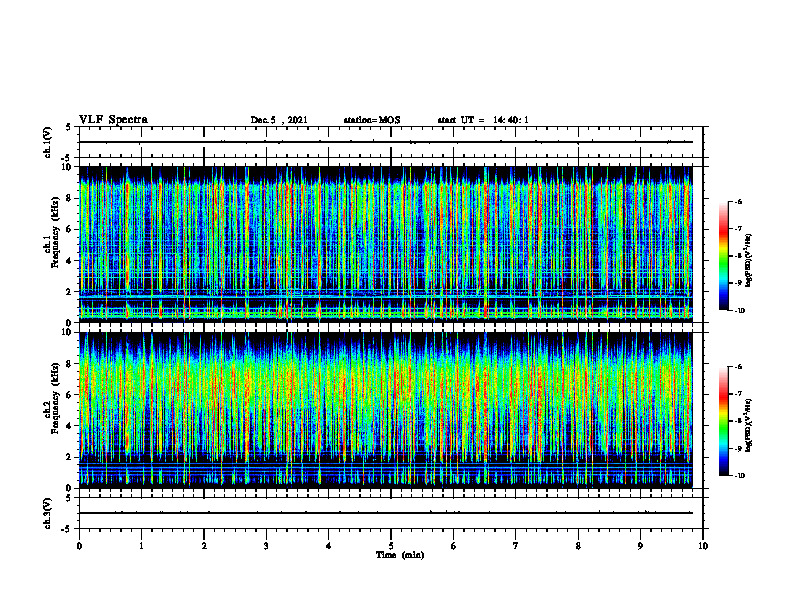Click the ch.3(V) waveform axis label
The height and width of the screenshot is (612, 792).
pos(48,513)
